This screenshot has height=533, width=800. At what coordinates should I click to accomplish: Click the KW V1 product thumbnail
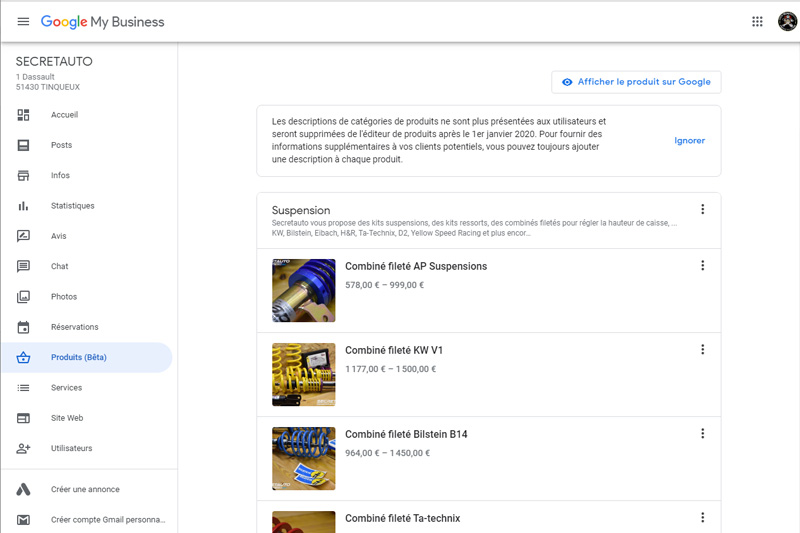[304, 374]
